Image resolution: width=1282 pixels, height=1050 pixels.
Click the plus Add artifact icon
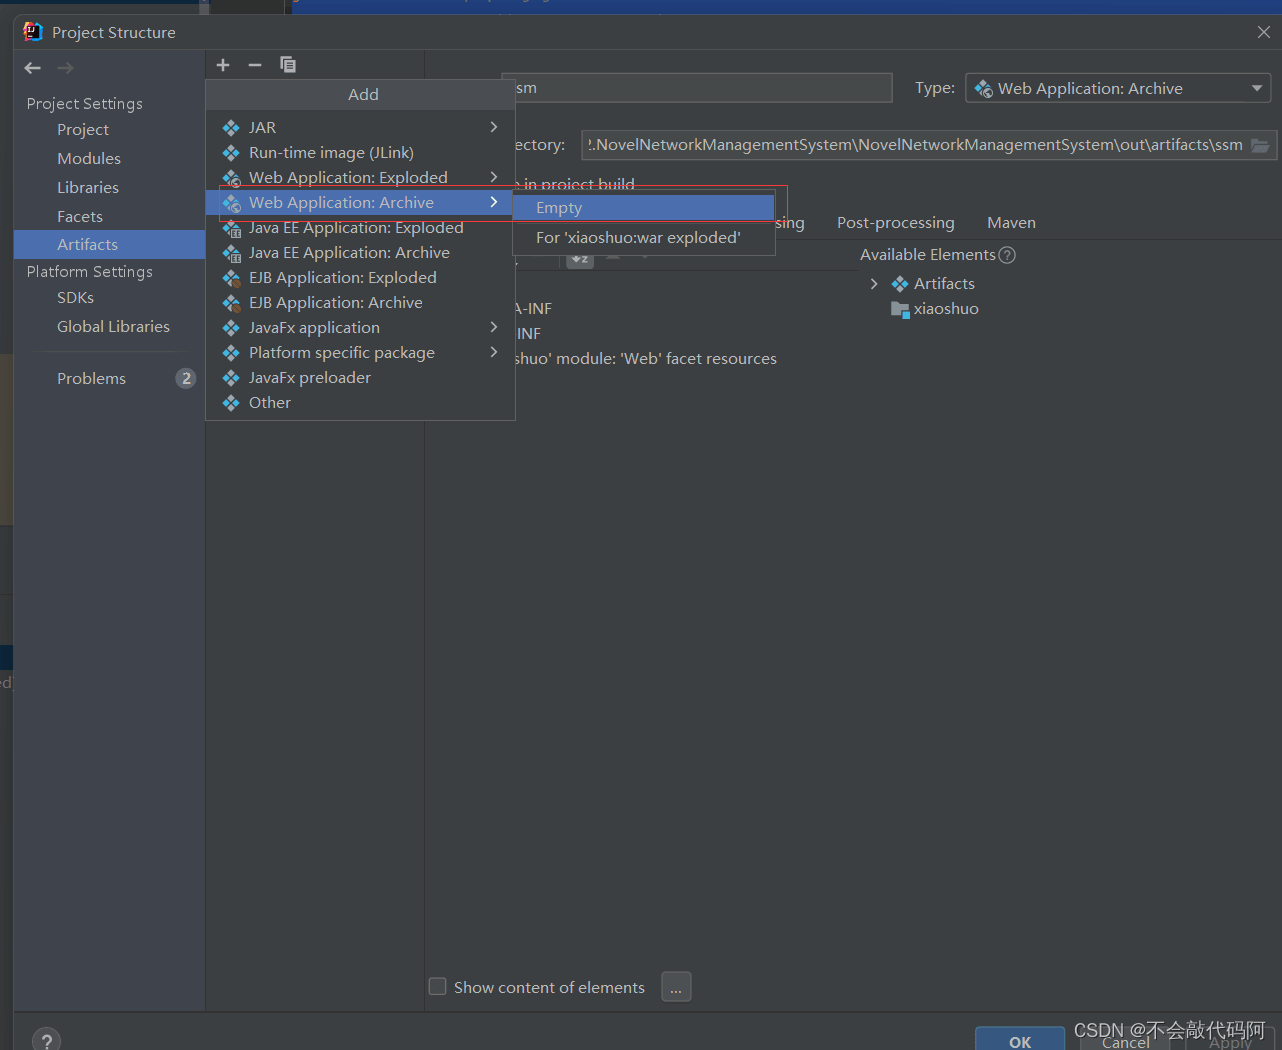[x=223, y=65]
